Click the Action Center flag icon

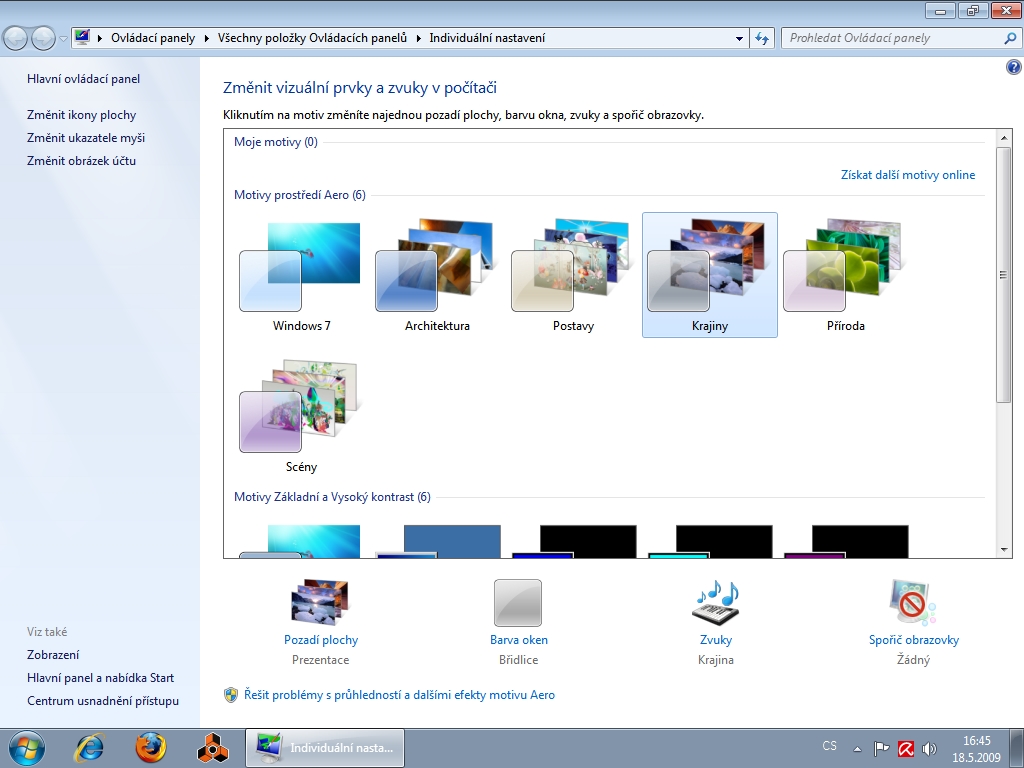coord(882,748)
